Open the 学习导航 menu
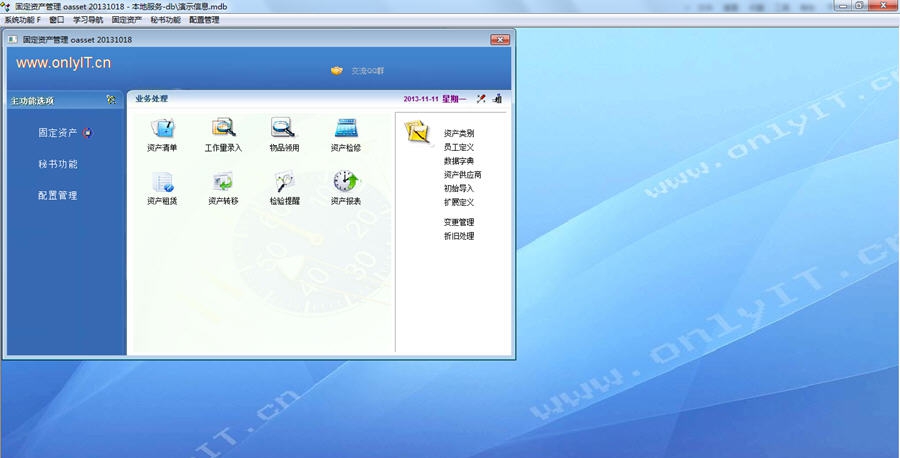 point(88,20)
